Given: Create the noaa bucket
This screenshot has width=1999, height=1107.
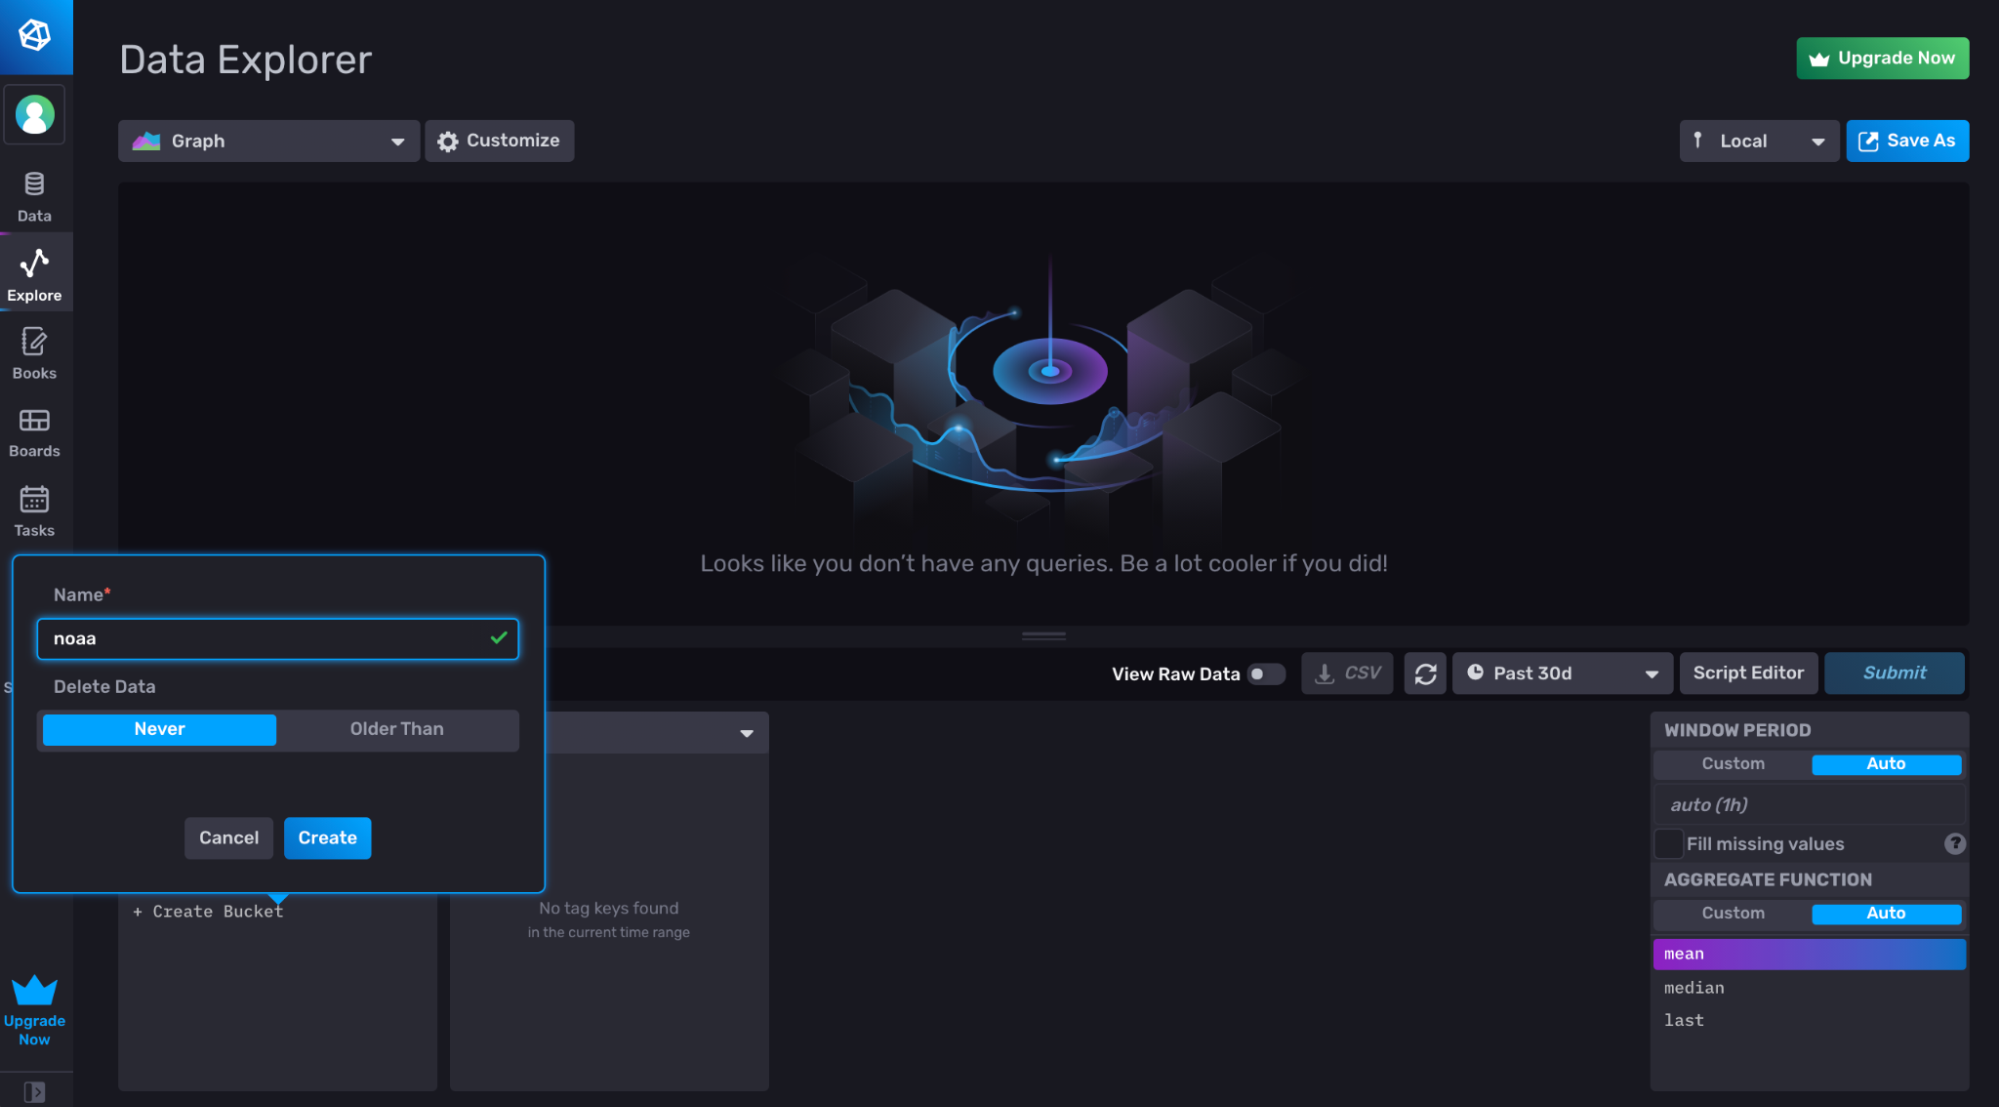Looking at the screenshot, I should click(x=327, y=838).
